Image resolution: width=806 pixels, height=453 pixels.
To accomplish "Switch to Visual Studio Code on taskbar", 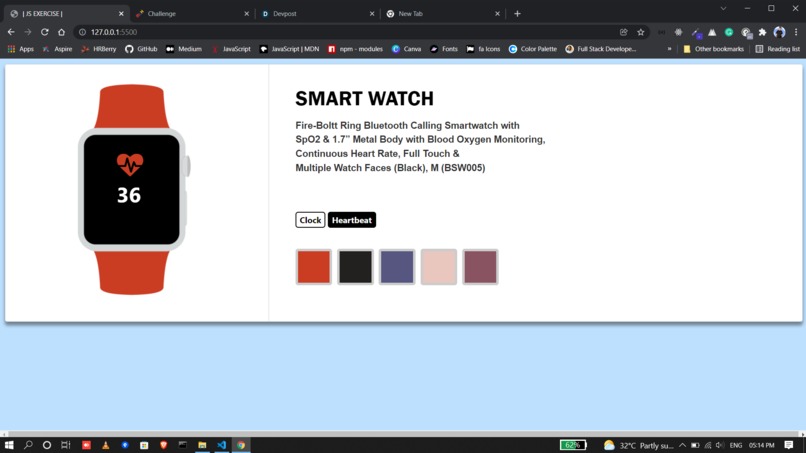I will (222, 445).
